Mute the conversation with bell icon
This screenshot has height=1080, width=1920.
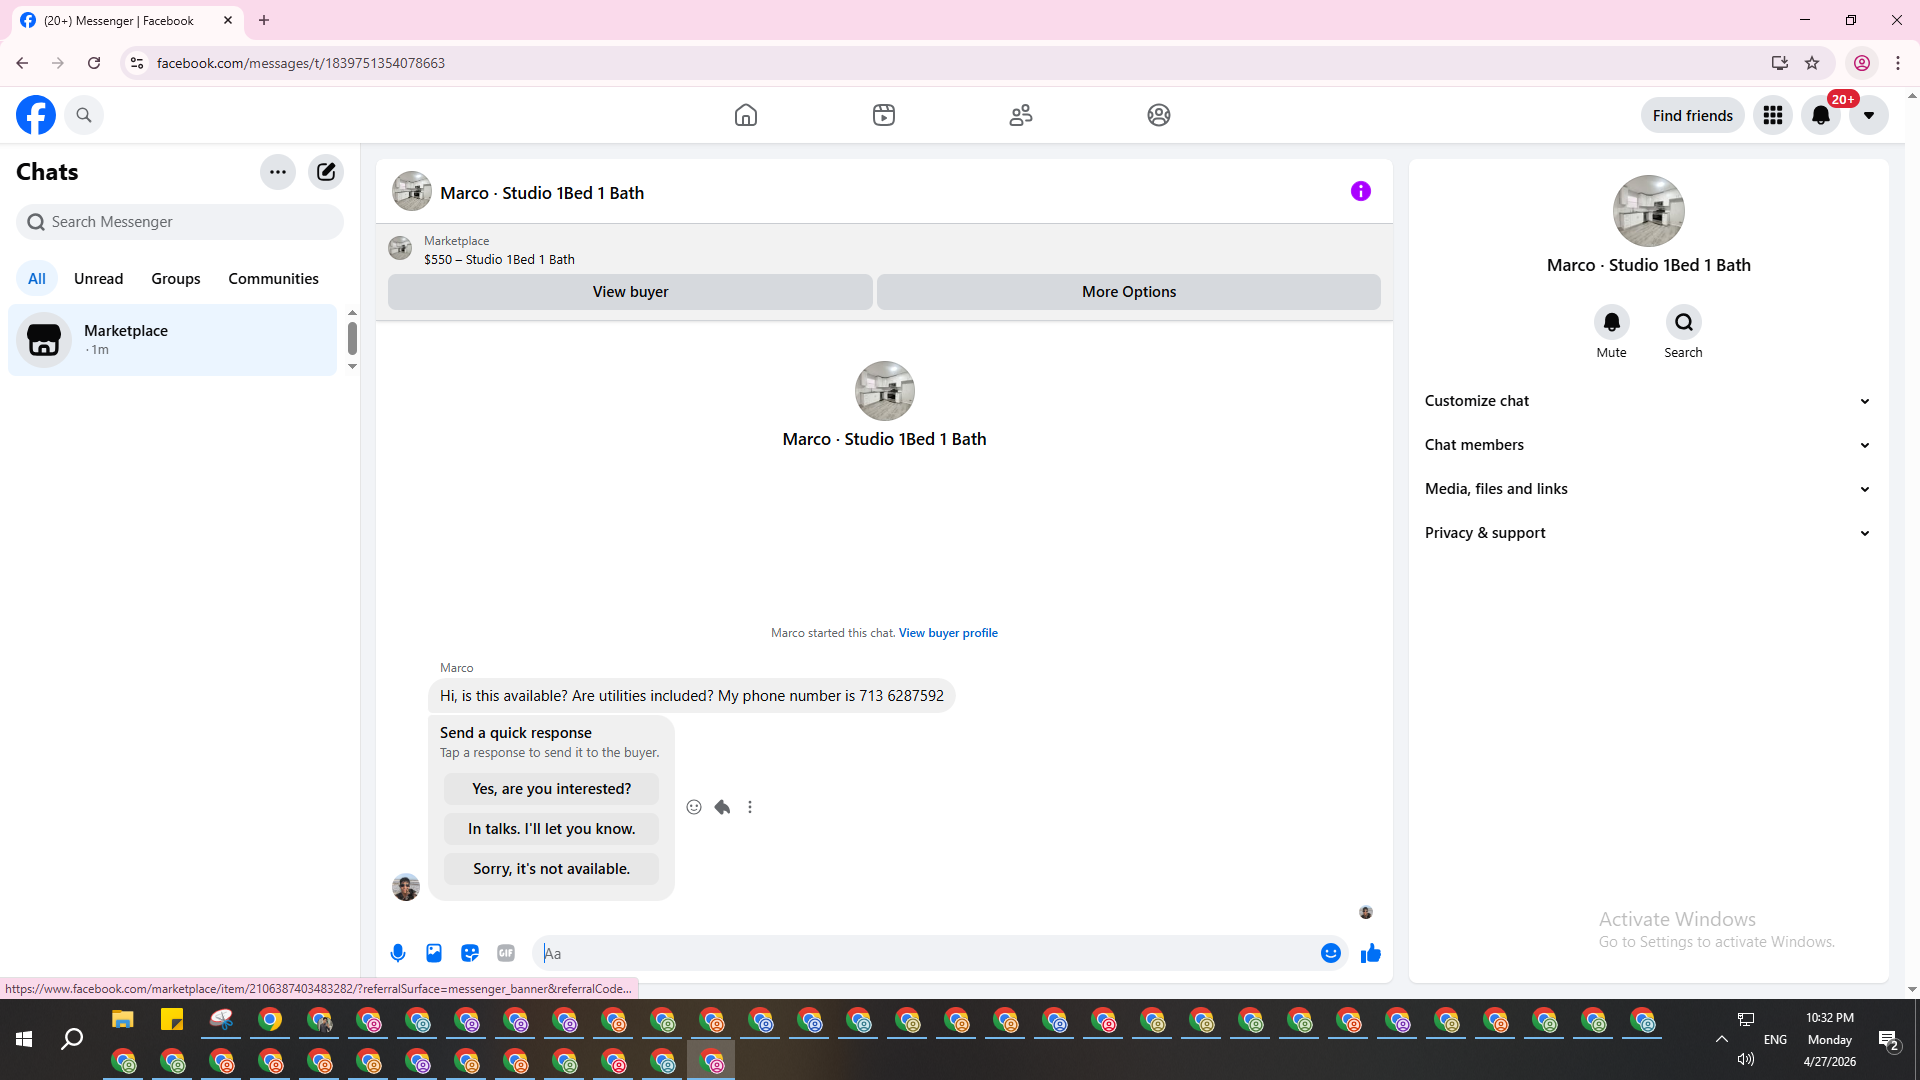(x=1612, y=322)
